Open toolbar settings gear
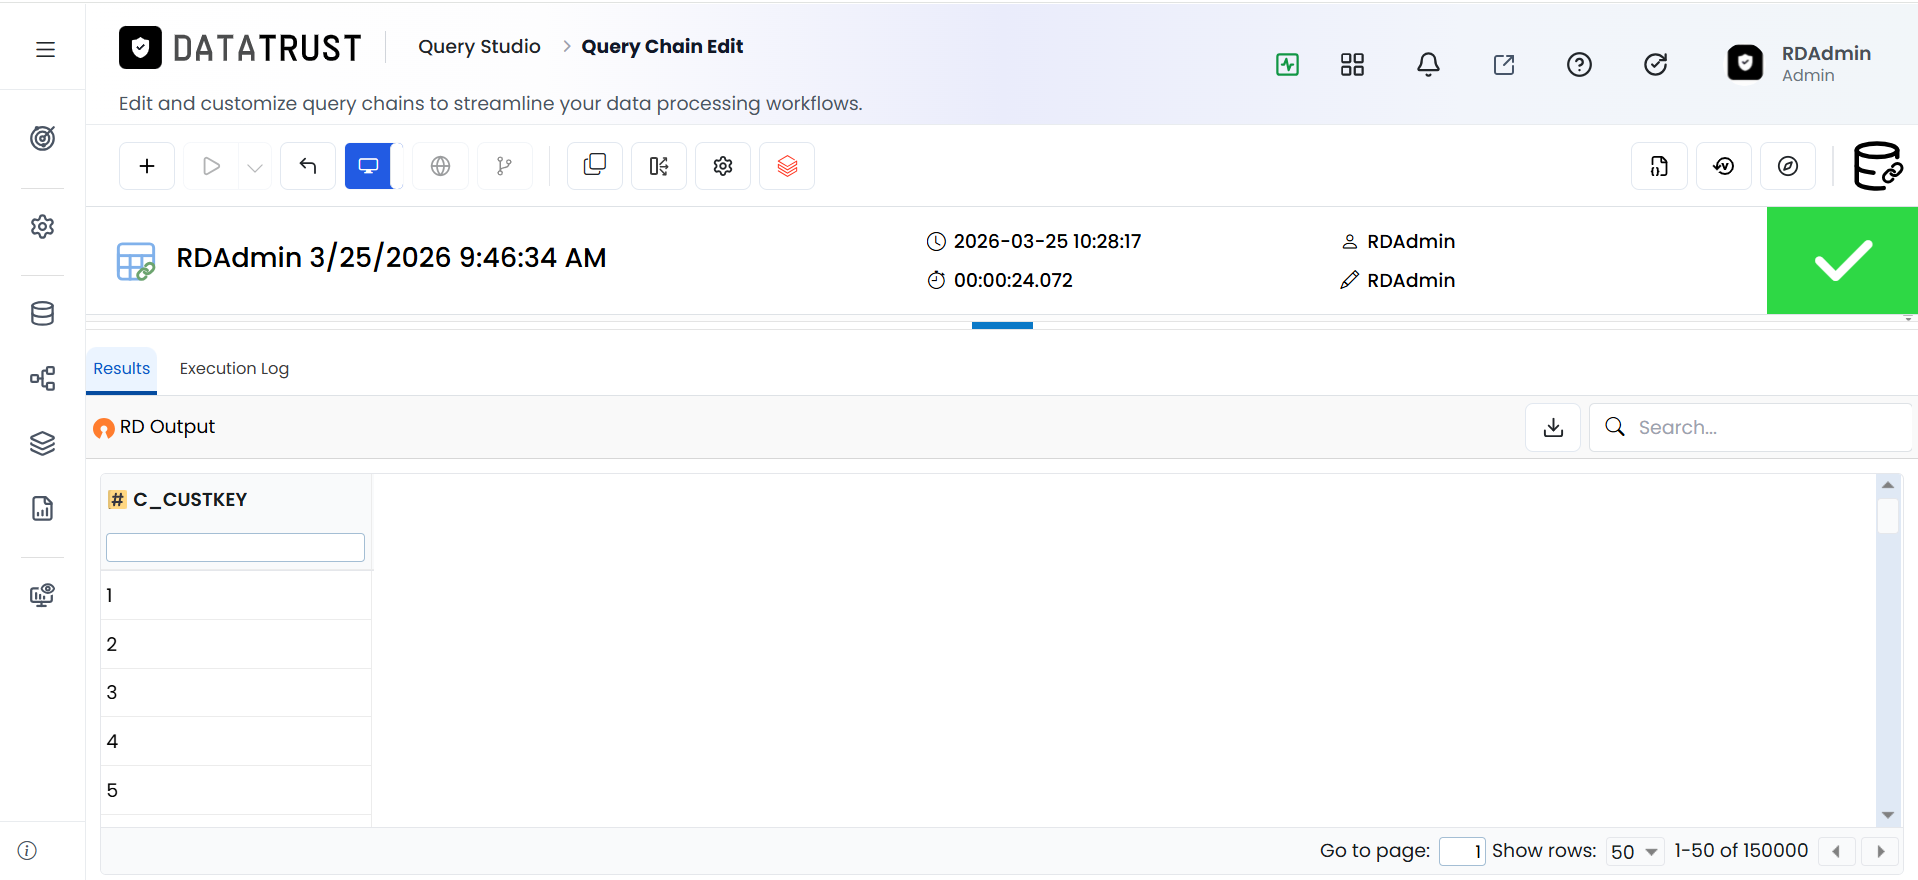This screenshot has width=1918, height=880. (723, 166)
